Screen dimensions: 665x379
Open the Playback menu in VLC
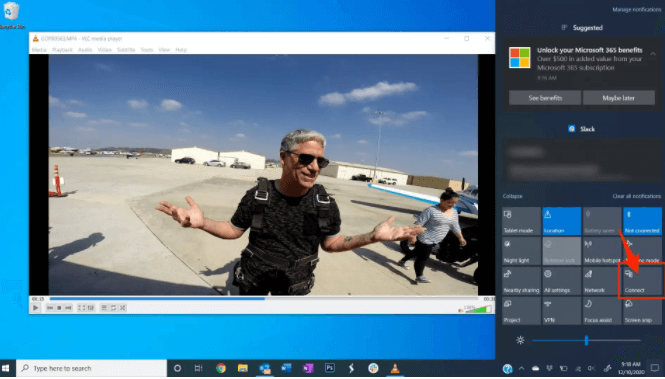click(62, 50)
